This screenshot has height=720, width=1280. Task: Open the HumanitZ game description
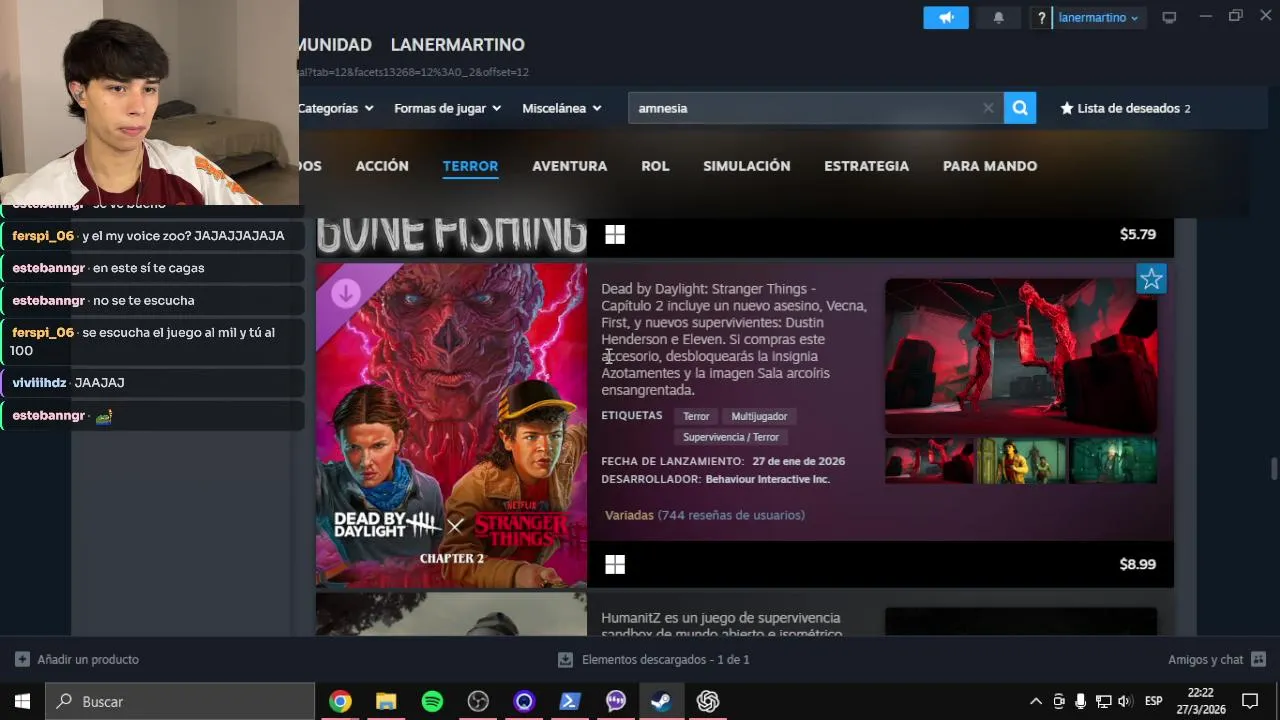721,625
